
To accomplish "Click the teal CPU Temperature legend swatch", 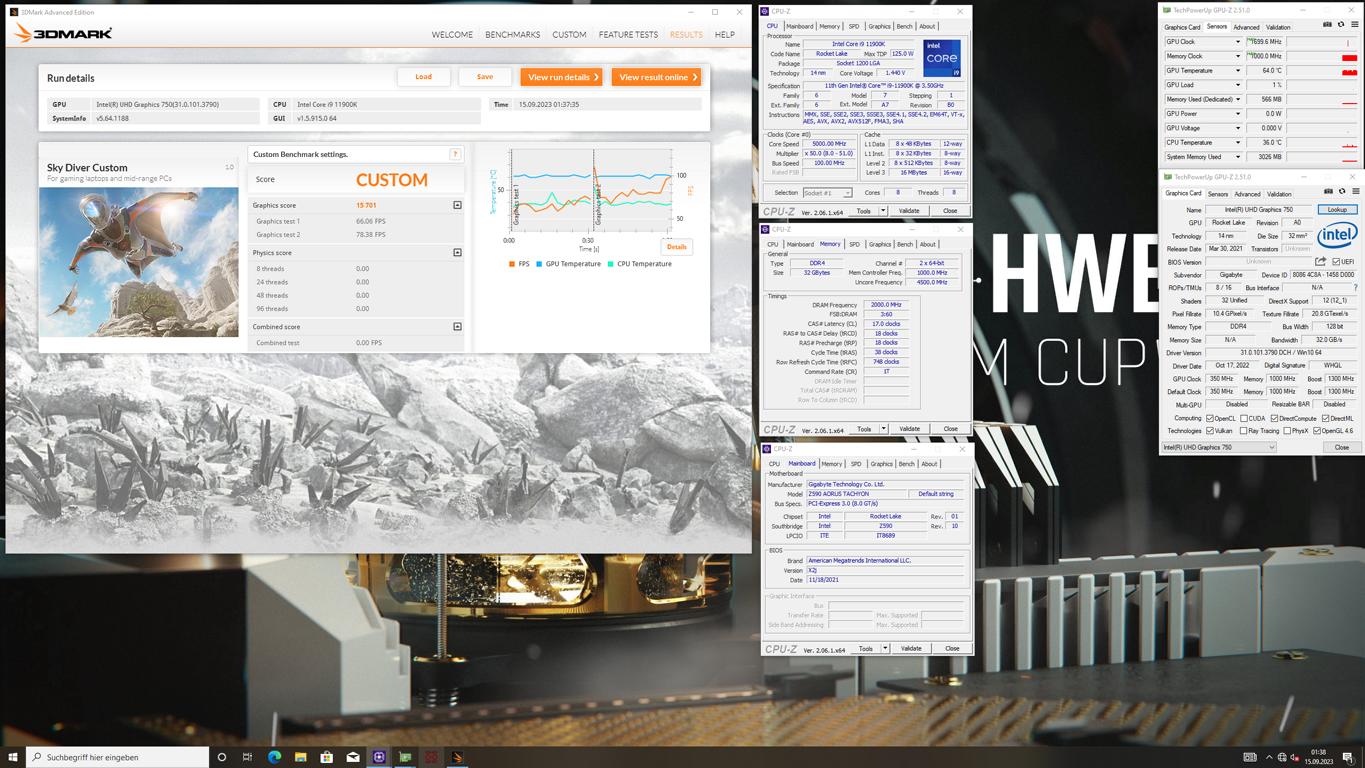I will click(x=611, y=264).
